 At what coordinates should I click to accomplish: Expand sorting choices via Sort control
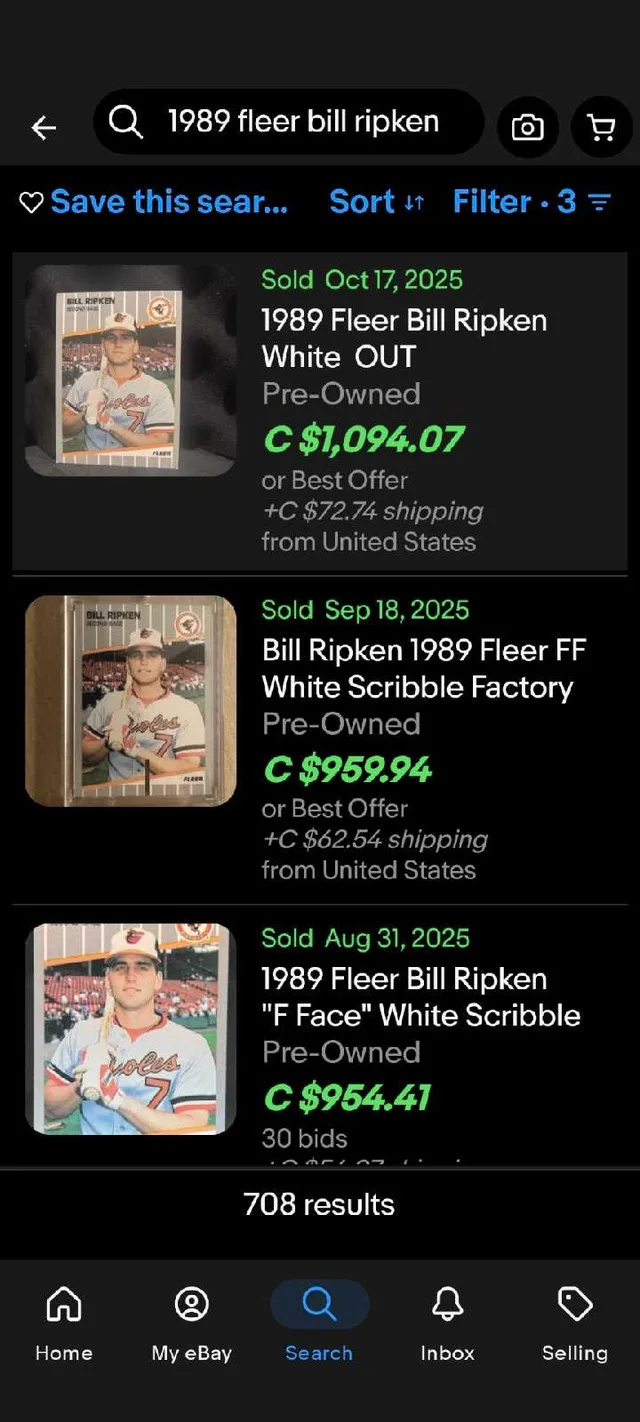[377, 201]
